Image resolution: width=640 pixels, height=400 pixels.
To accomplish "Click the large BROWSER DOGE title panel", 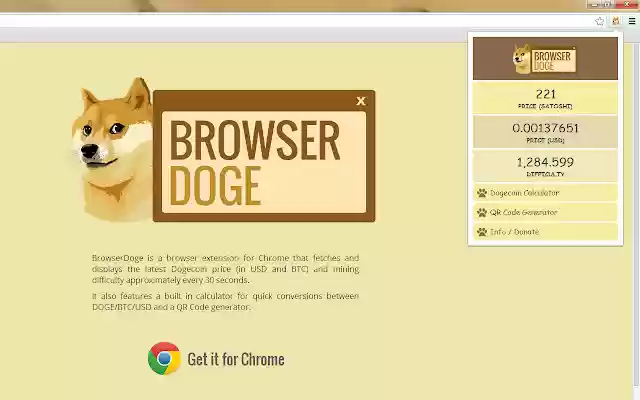I will pyautogui.click(x=264, y=156).
